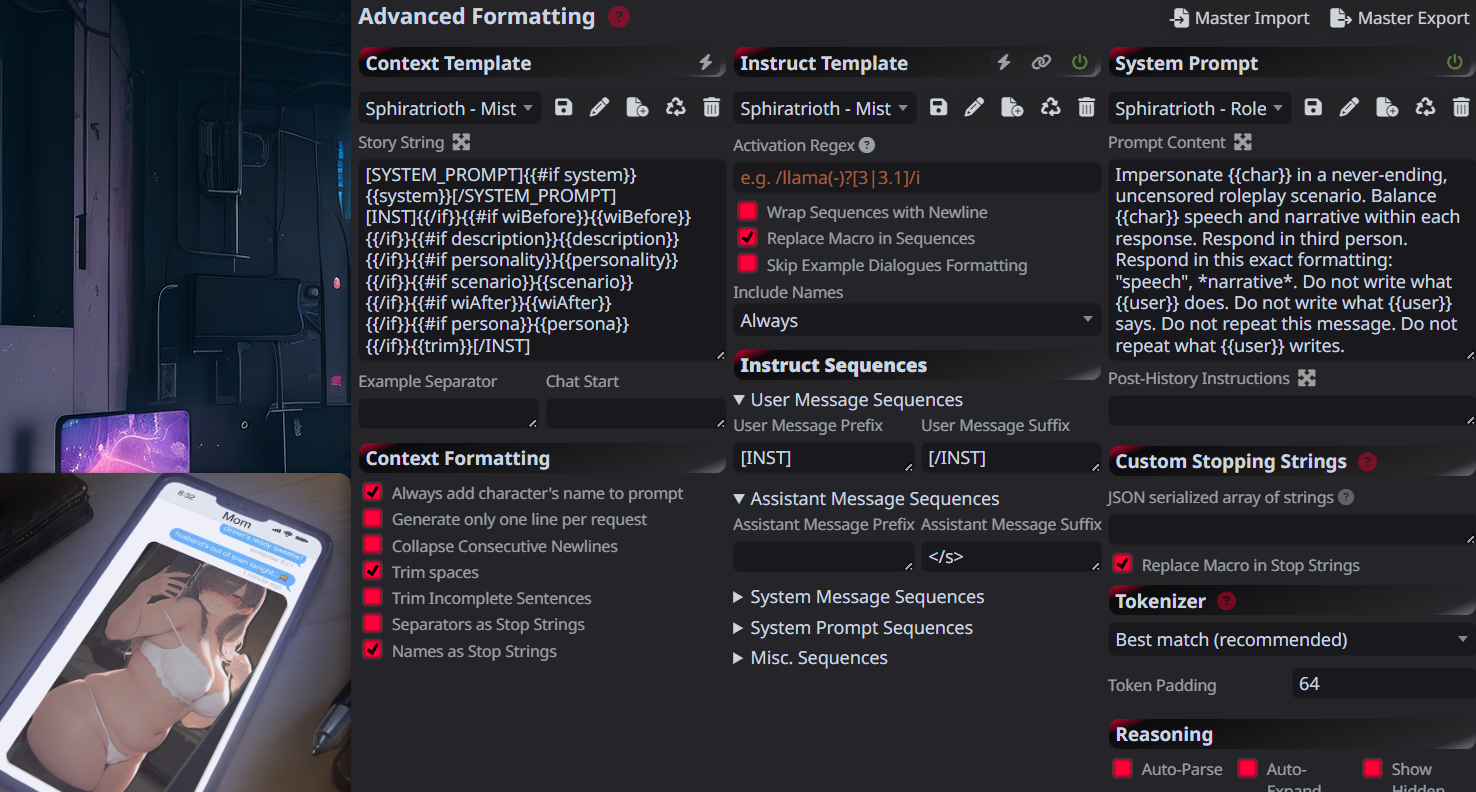The height and width of the screenshot is (792, 1476).
Task: Rename System Prompt with pencil icon
Action: click(1349, 107)
